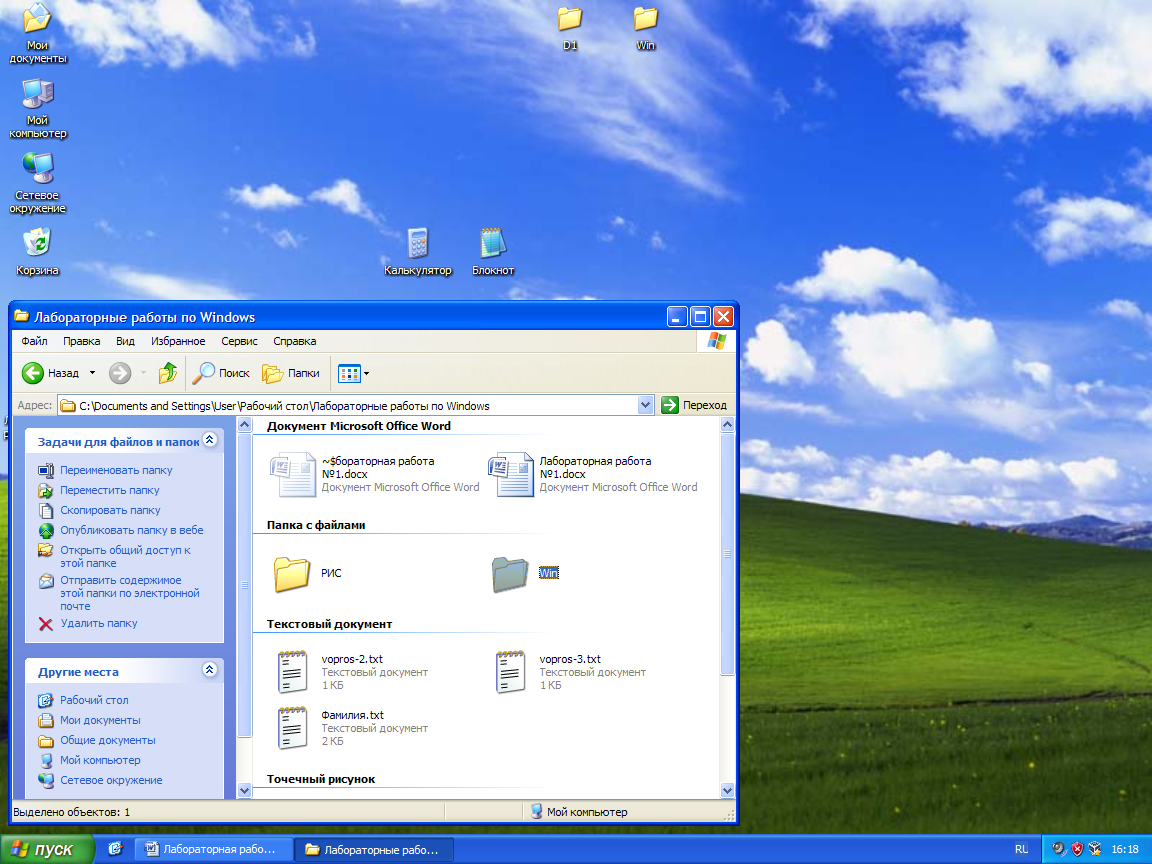Screen dimensions: 1152x864
Task: Click sidebar scrollbar up arrow
Action: point(245,425)
